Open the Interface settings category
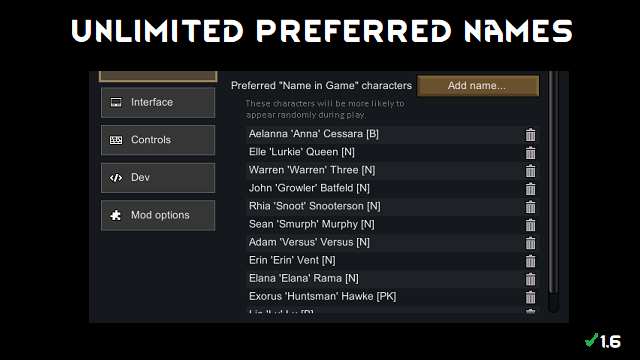Viewport: 640px width, 360px height. 158,102
